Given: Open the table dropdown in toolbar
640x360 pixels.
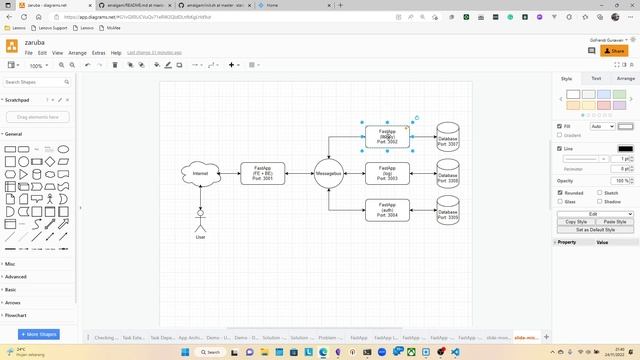Looking at the screenshot, I should (254, 65).
